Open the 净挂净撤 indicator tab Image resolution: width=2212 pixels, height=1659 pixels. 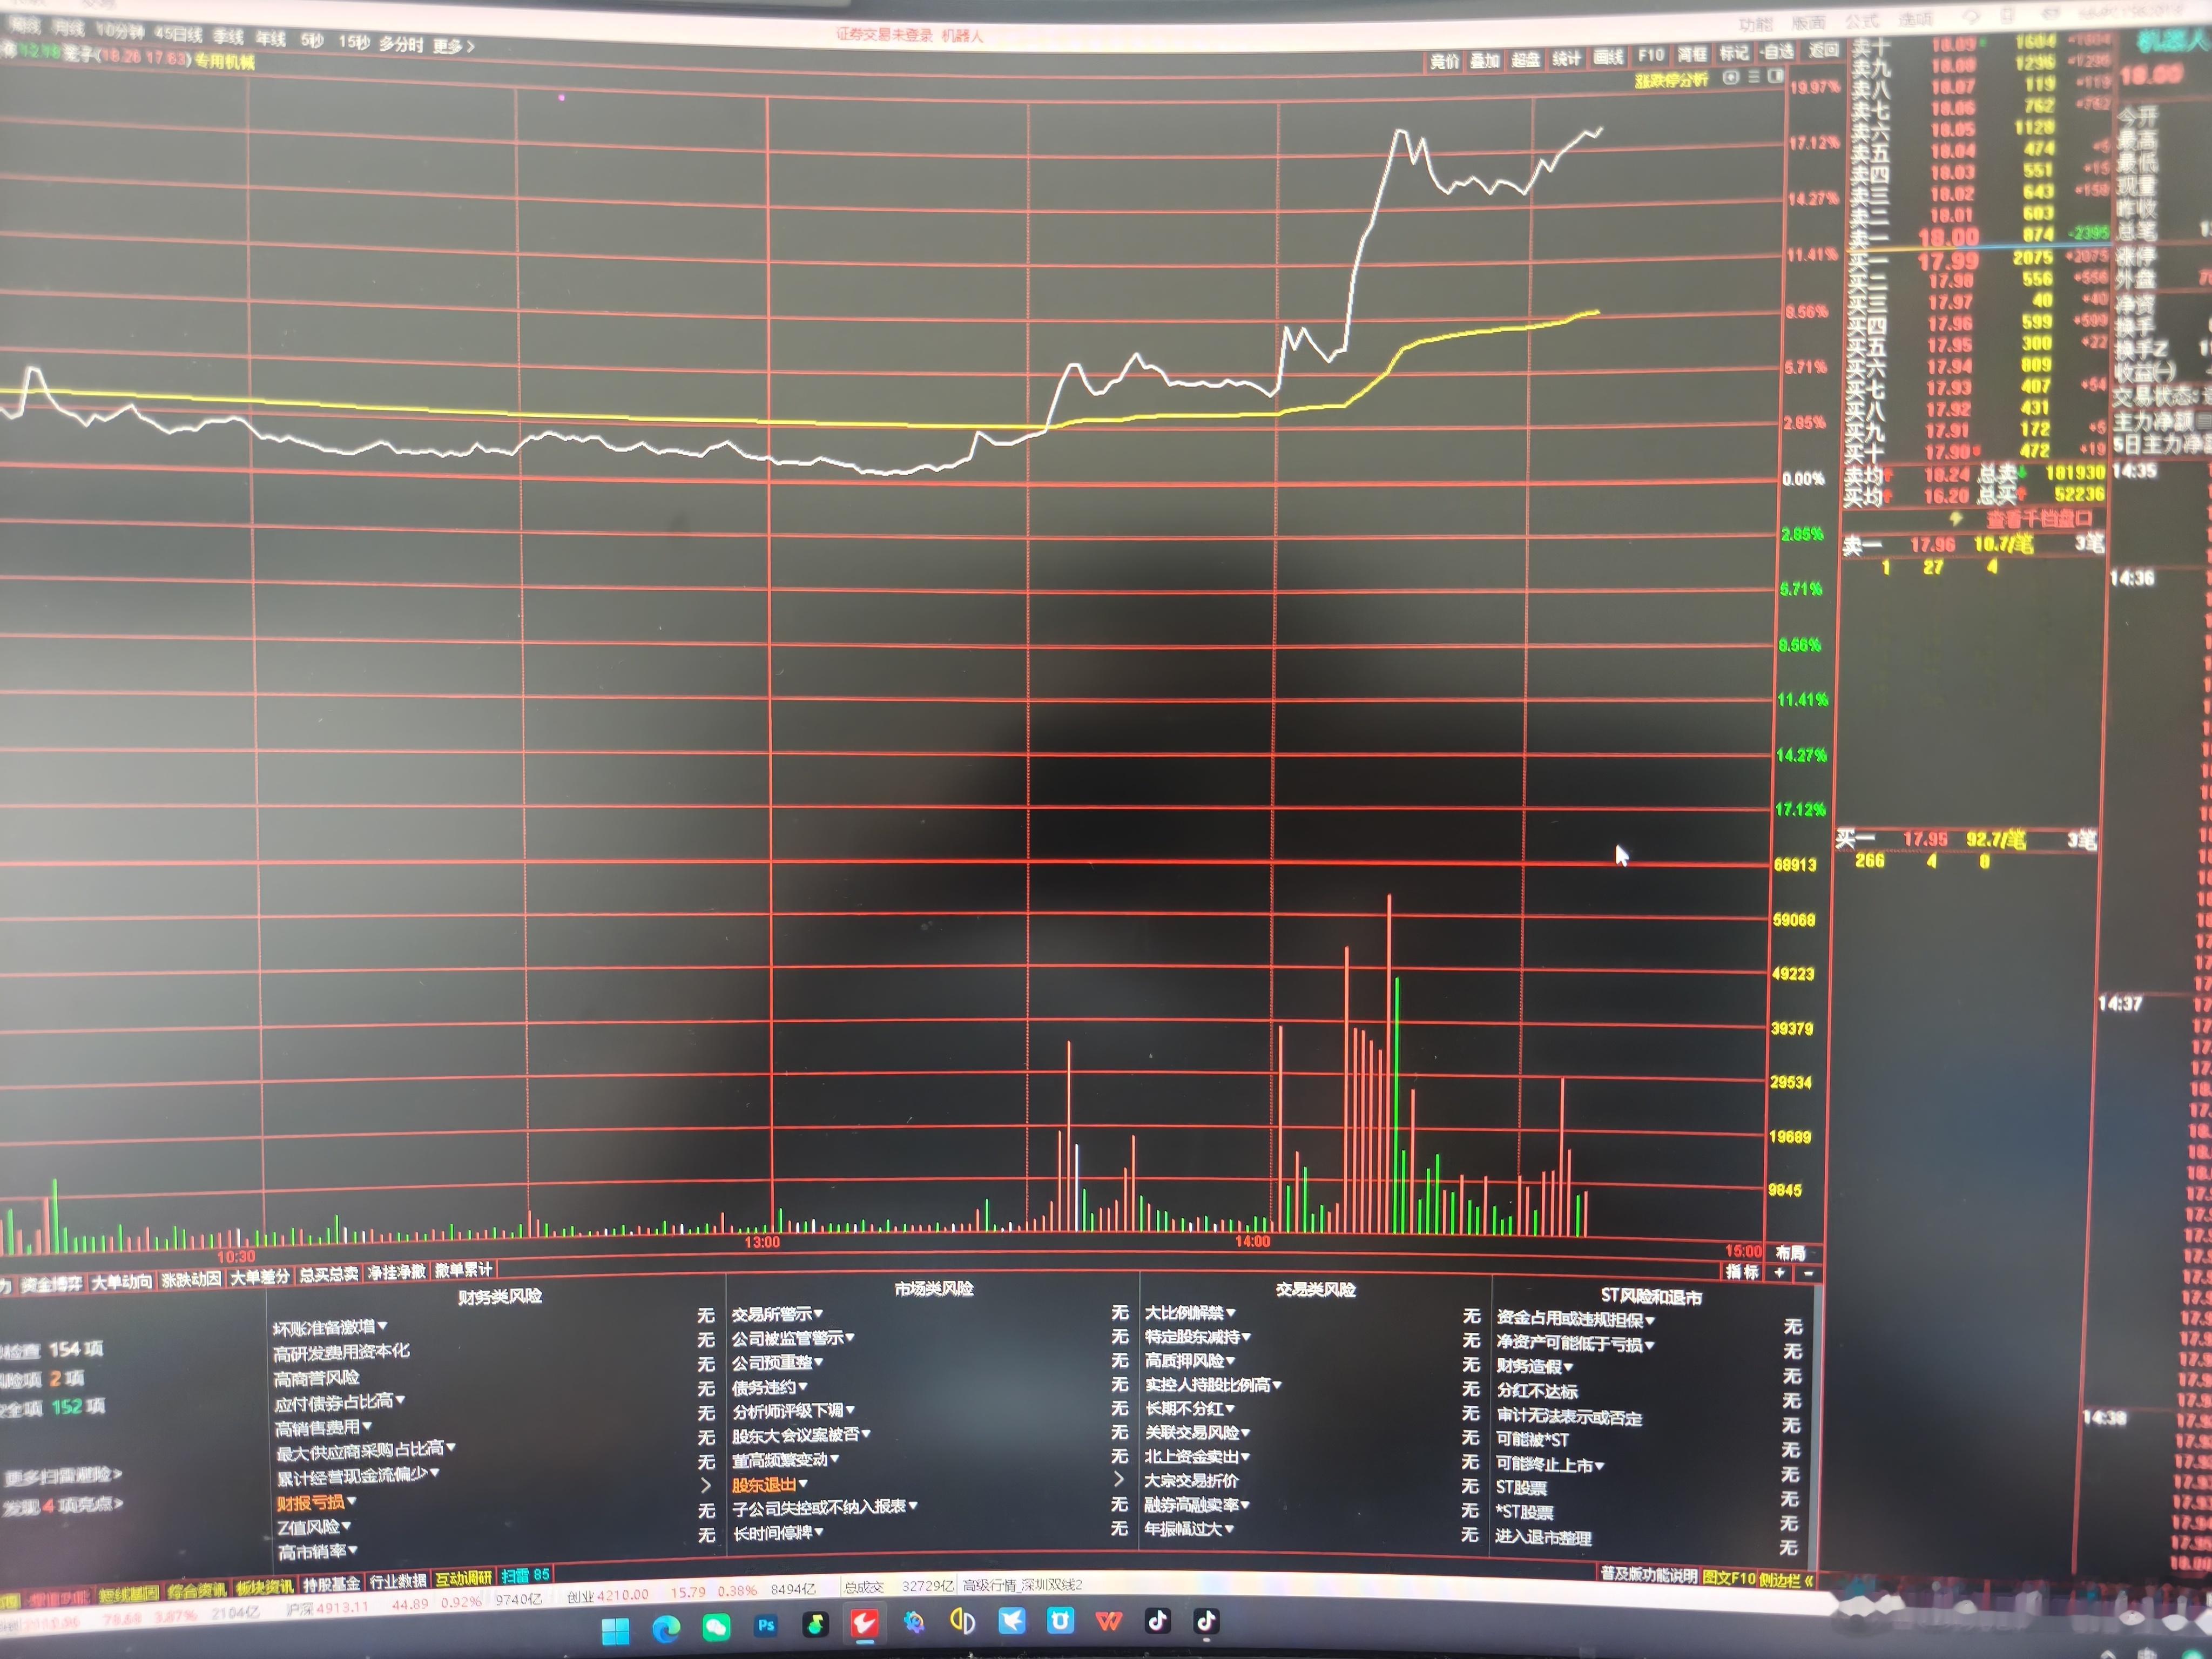click(397, 1272)
